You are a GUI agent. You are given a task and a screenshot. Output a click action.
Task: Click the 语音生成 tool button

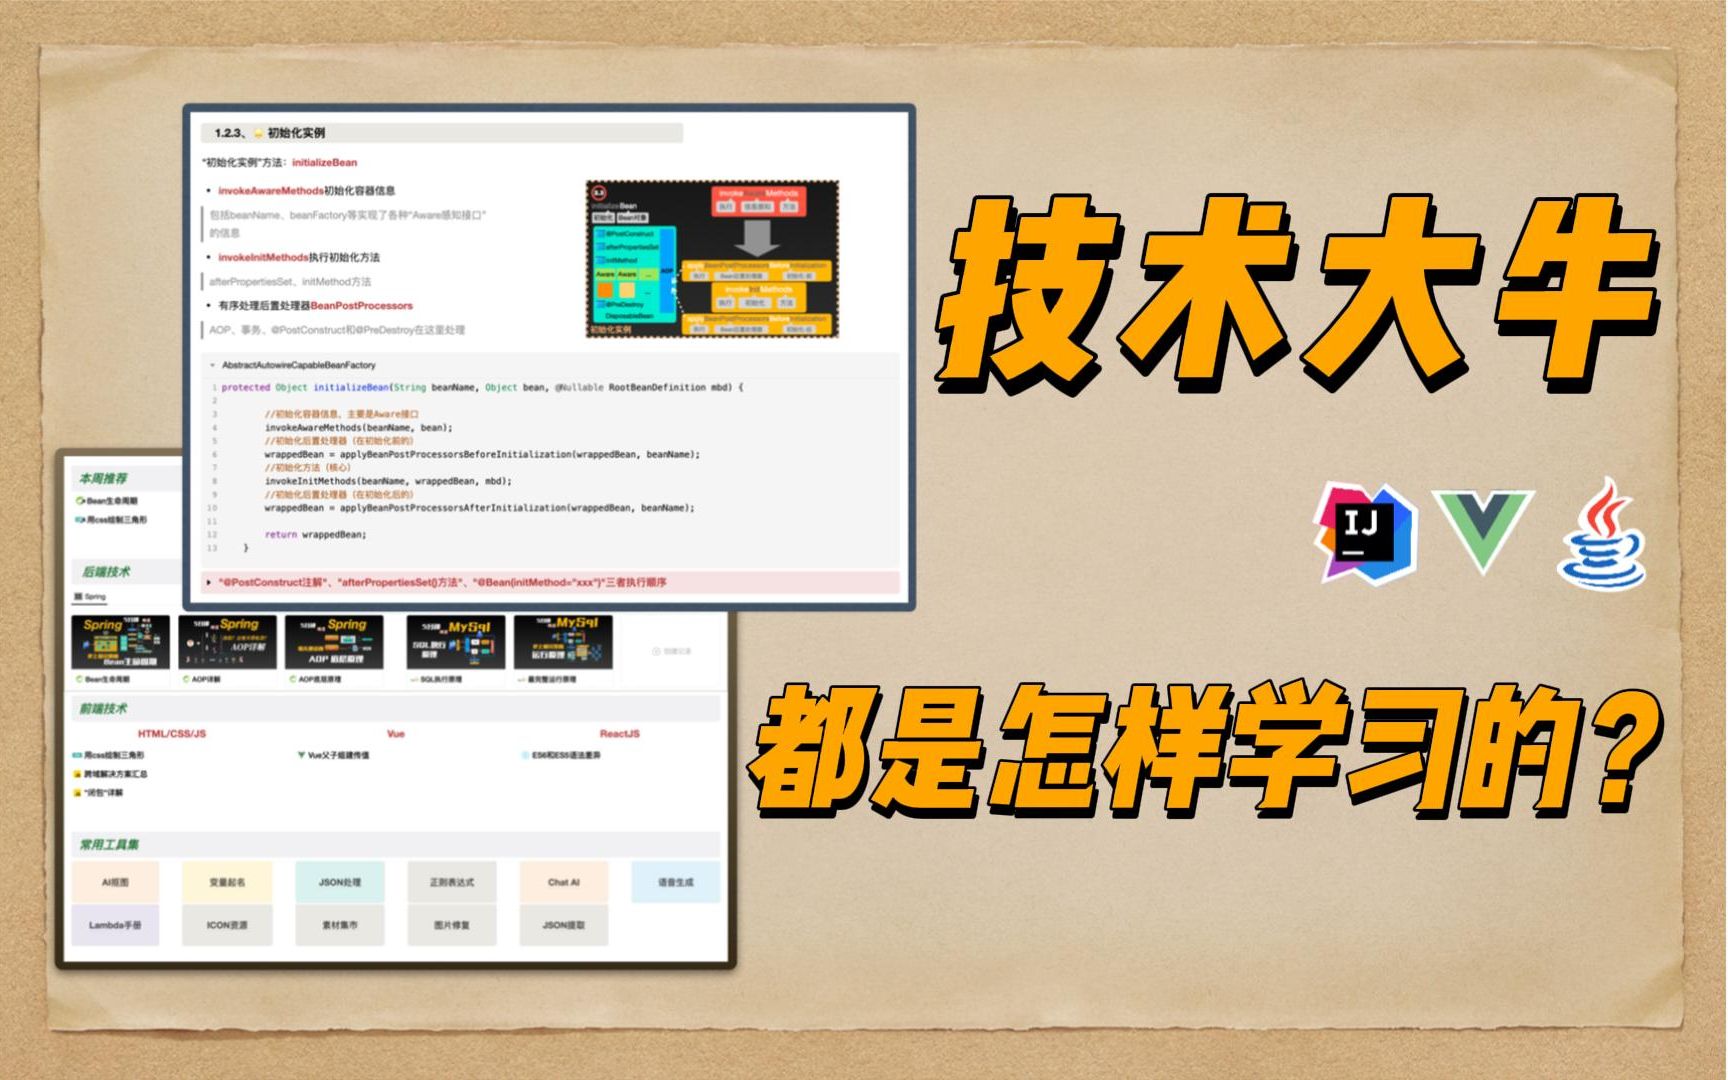[676, 882]
